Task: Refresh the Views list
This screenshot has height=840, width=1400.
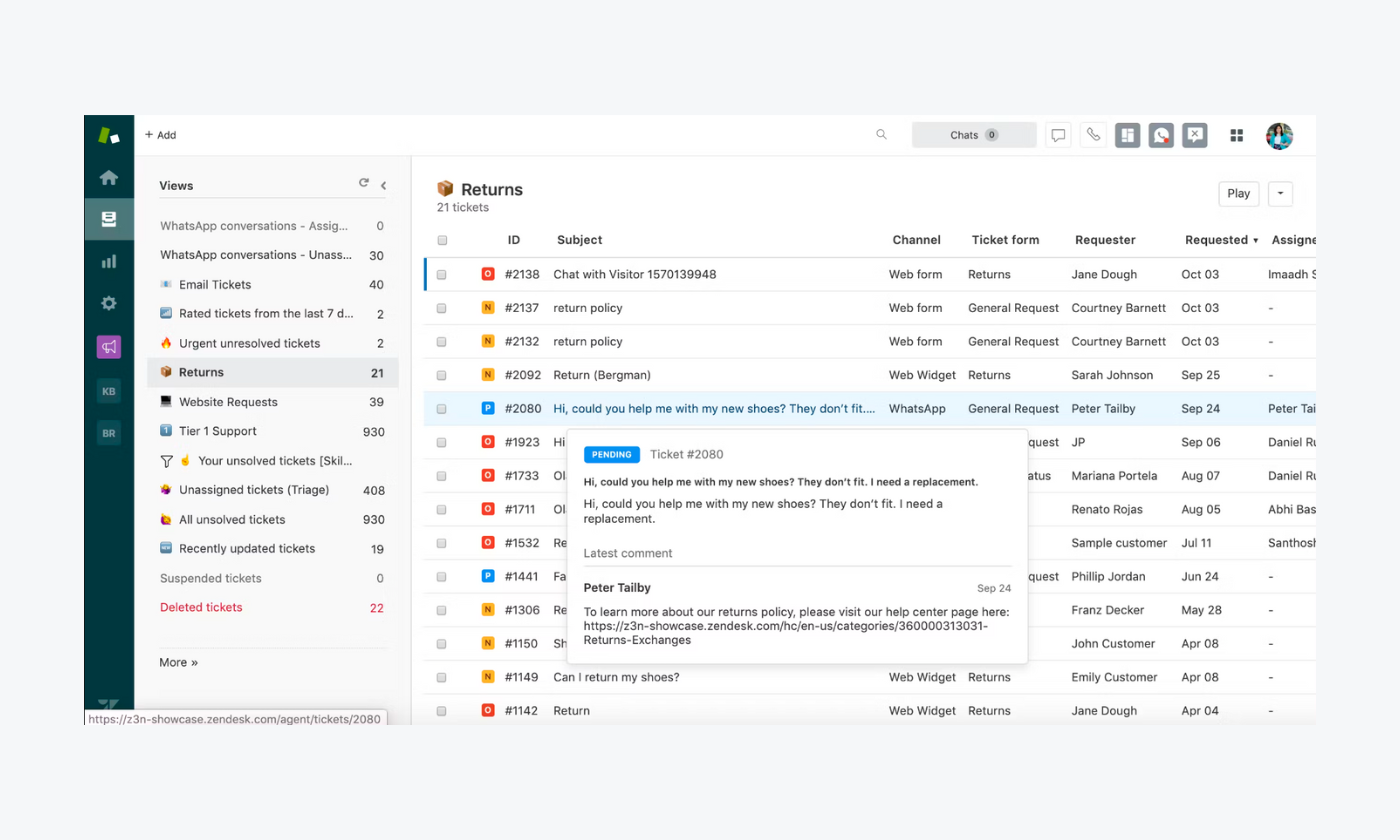Action: pyautogui.click(x=364, y=184)
